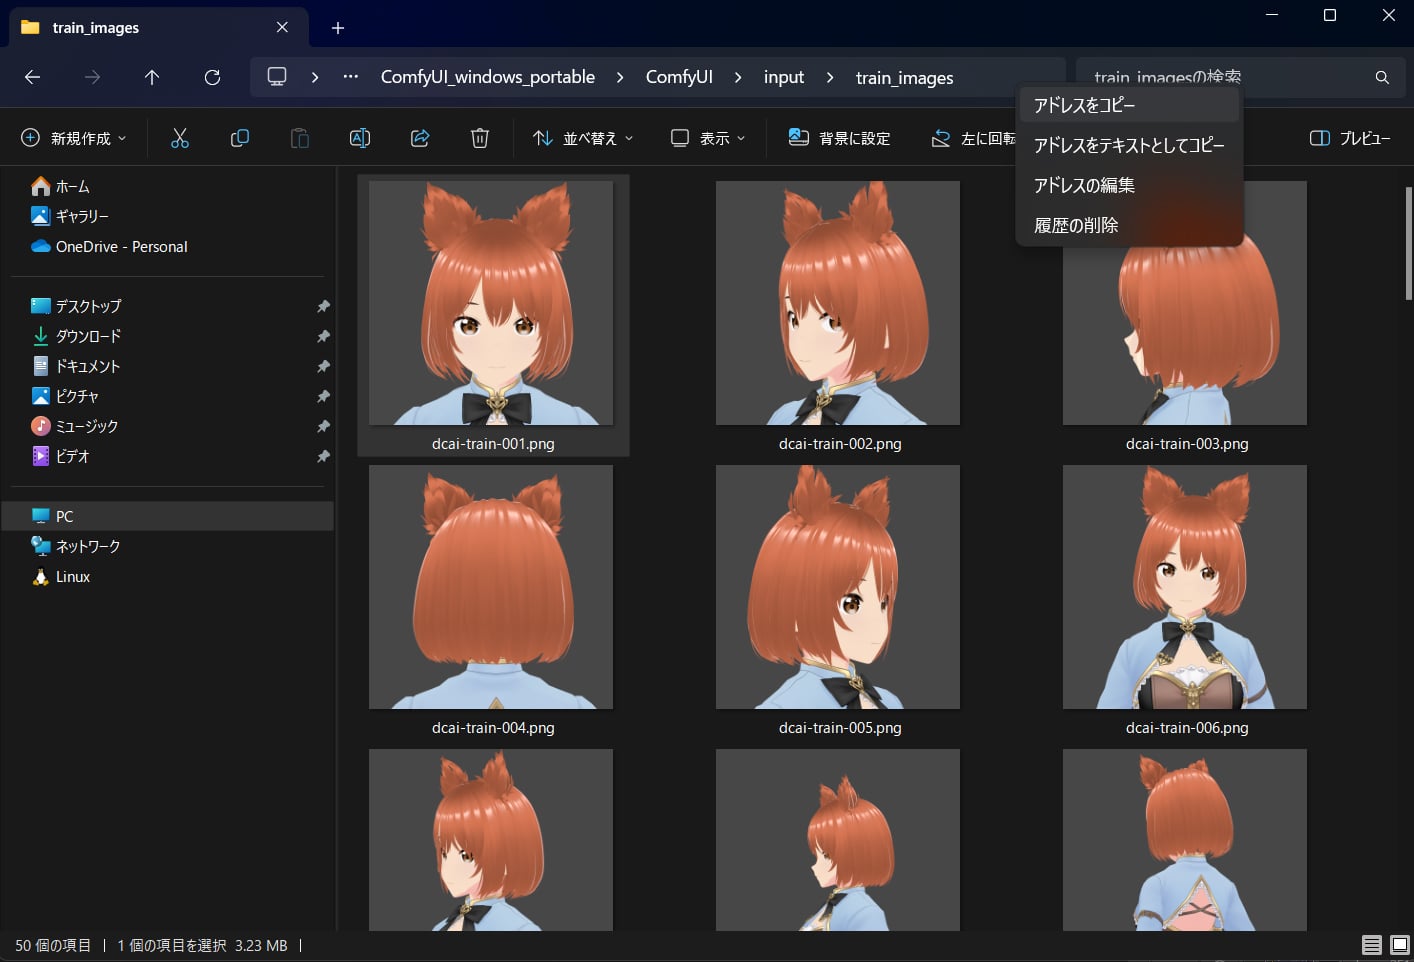Open ギャラリー in the sidebar
The height and width of the screenshot is (962, 1414).
click(x=70, y=216)
